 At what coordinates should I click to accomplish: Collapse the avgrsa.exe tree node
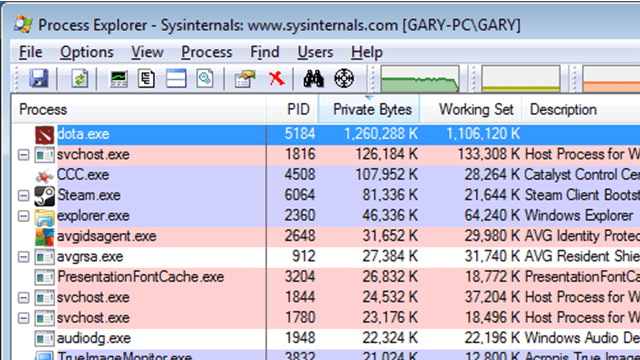[24, 257]
